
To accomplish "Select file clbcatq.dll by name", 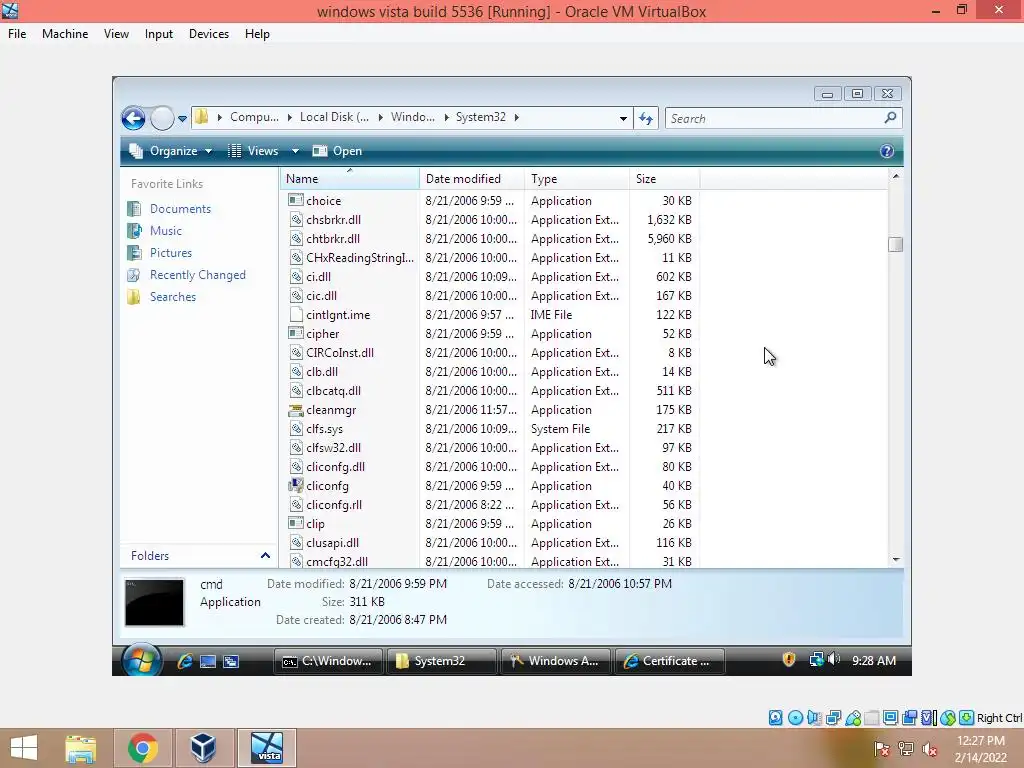I will pyautogui.click(x=334, y=391).
